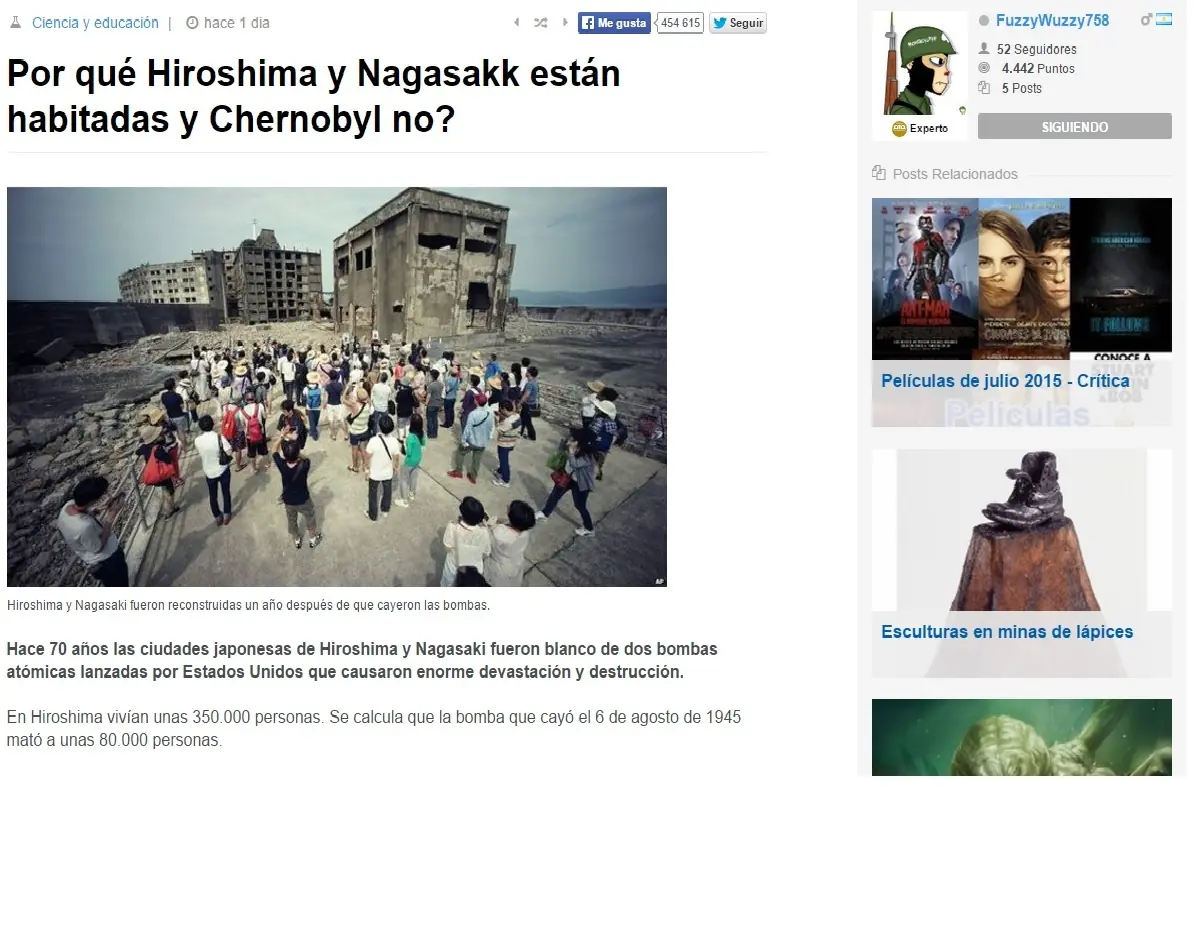
Task: Click the gray online status dot
Action: coord(984,21)
